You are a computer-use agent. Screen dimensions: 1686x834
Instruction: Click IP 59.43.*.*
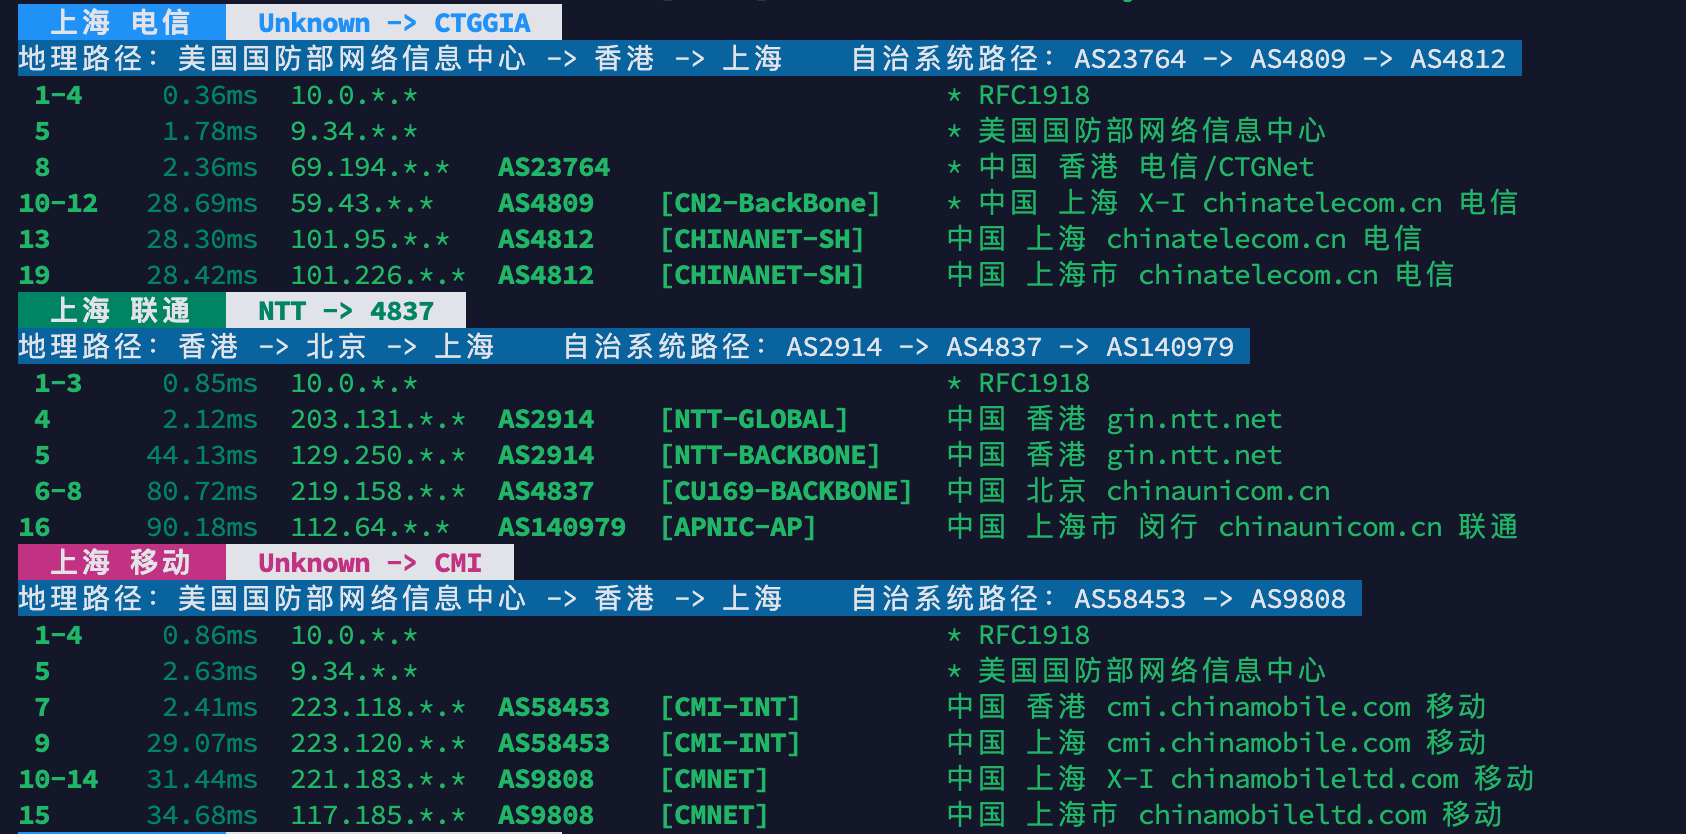point(362,202)
